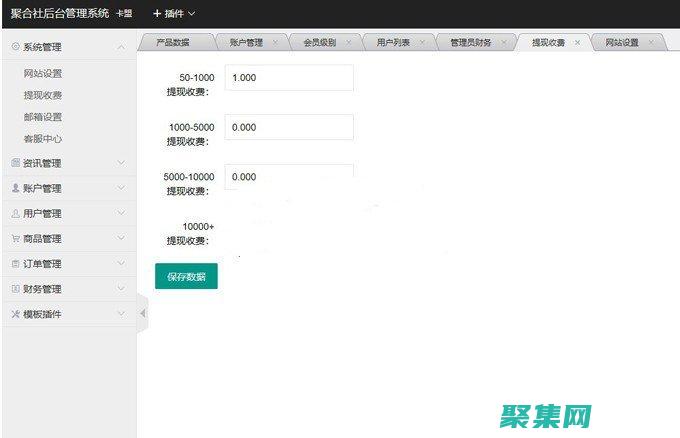Click the 插件 menu in header
Viewport: 680px width, 438px height.
(174, 13)
